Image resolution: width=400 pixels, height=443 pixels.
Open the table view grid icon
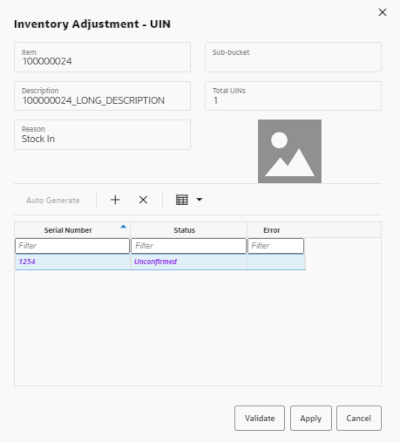point(182,200)
